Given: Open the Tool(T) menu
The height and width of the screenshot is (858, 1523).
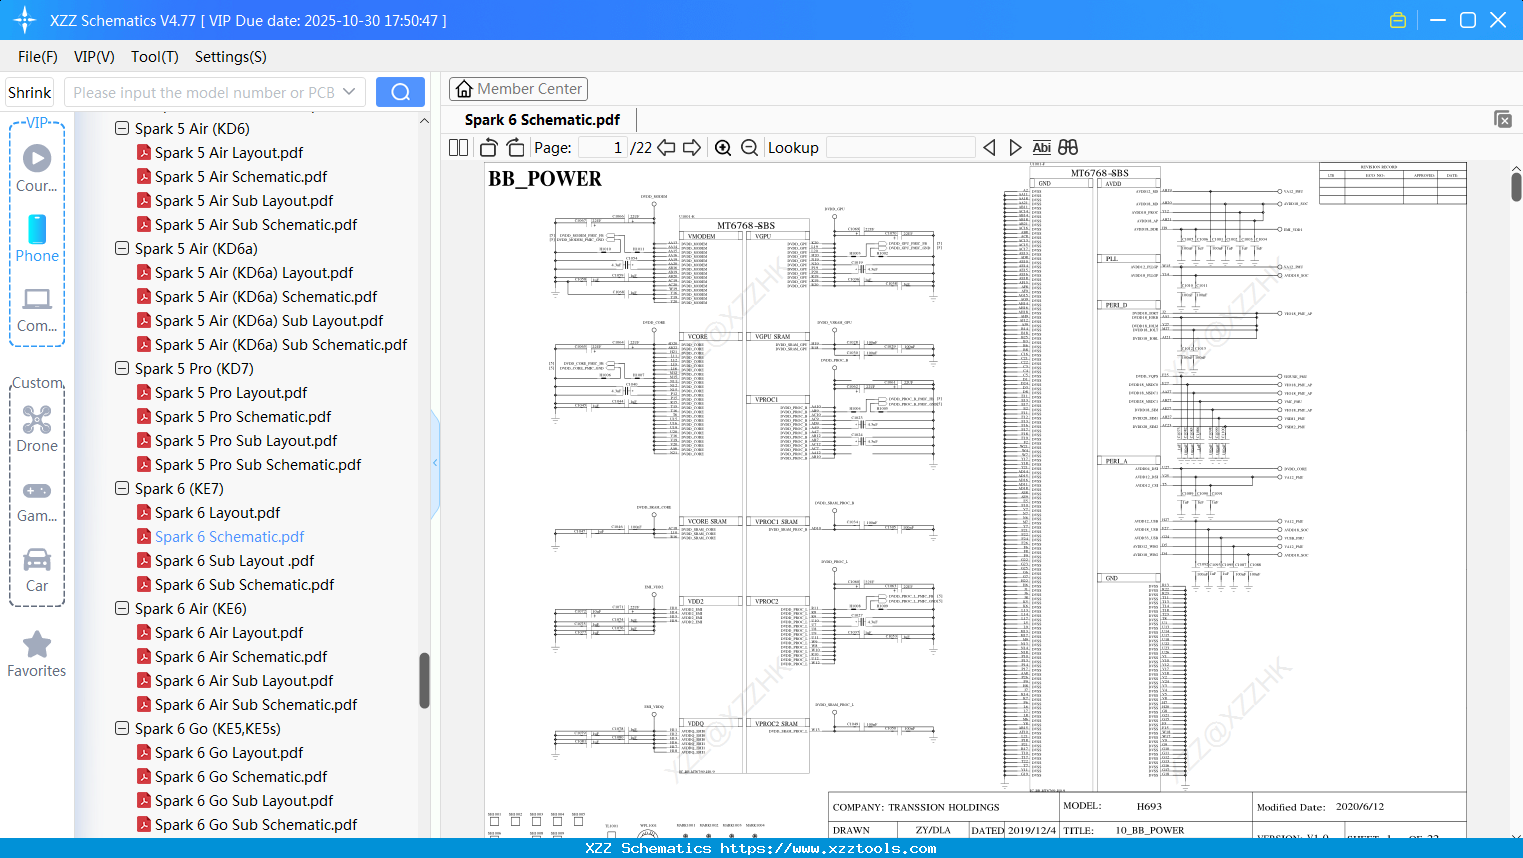Looking at the screenshot, I should (154, 57).
